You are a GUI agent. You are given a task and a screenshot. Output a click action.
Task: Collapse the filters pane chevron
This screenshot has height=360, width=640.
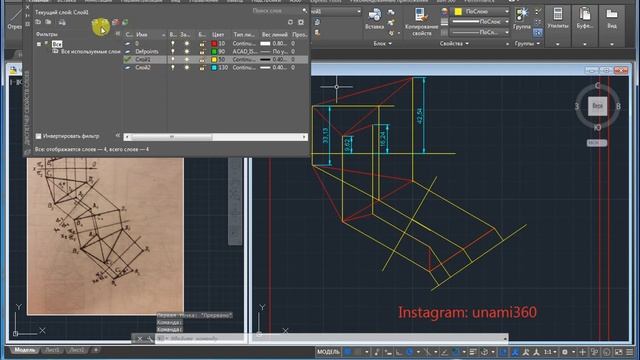point(118,34)
